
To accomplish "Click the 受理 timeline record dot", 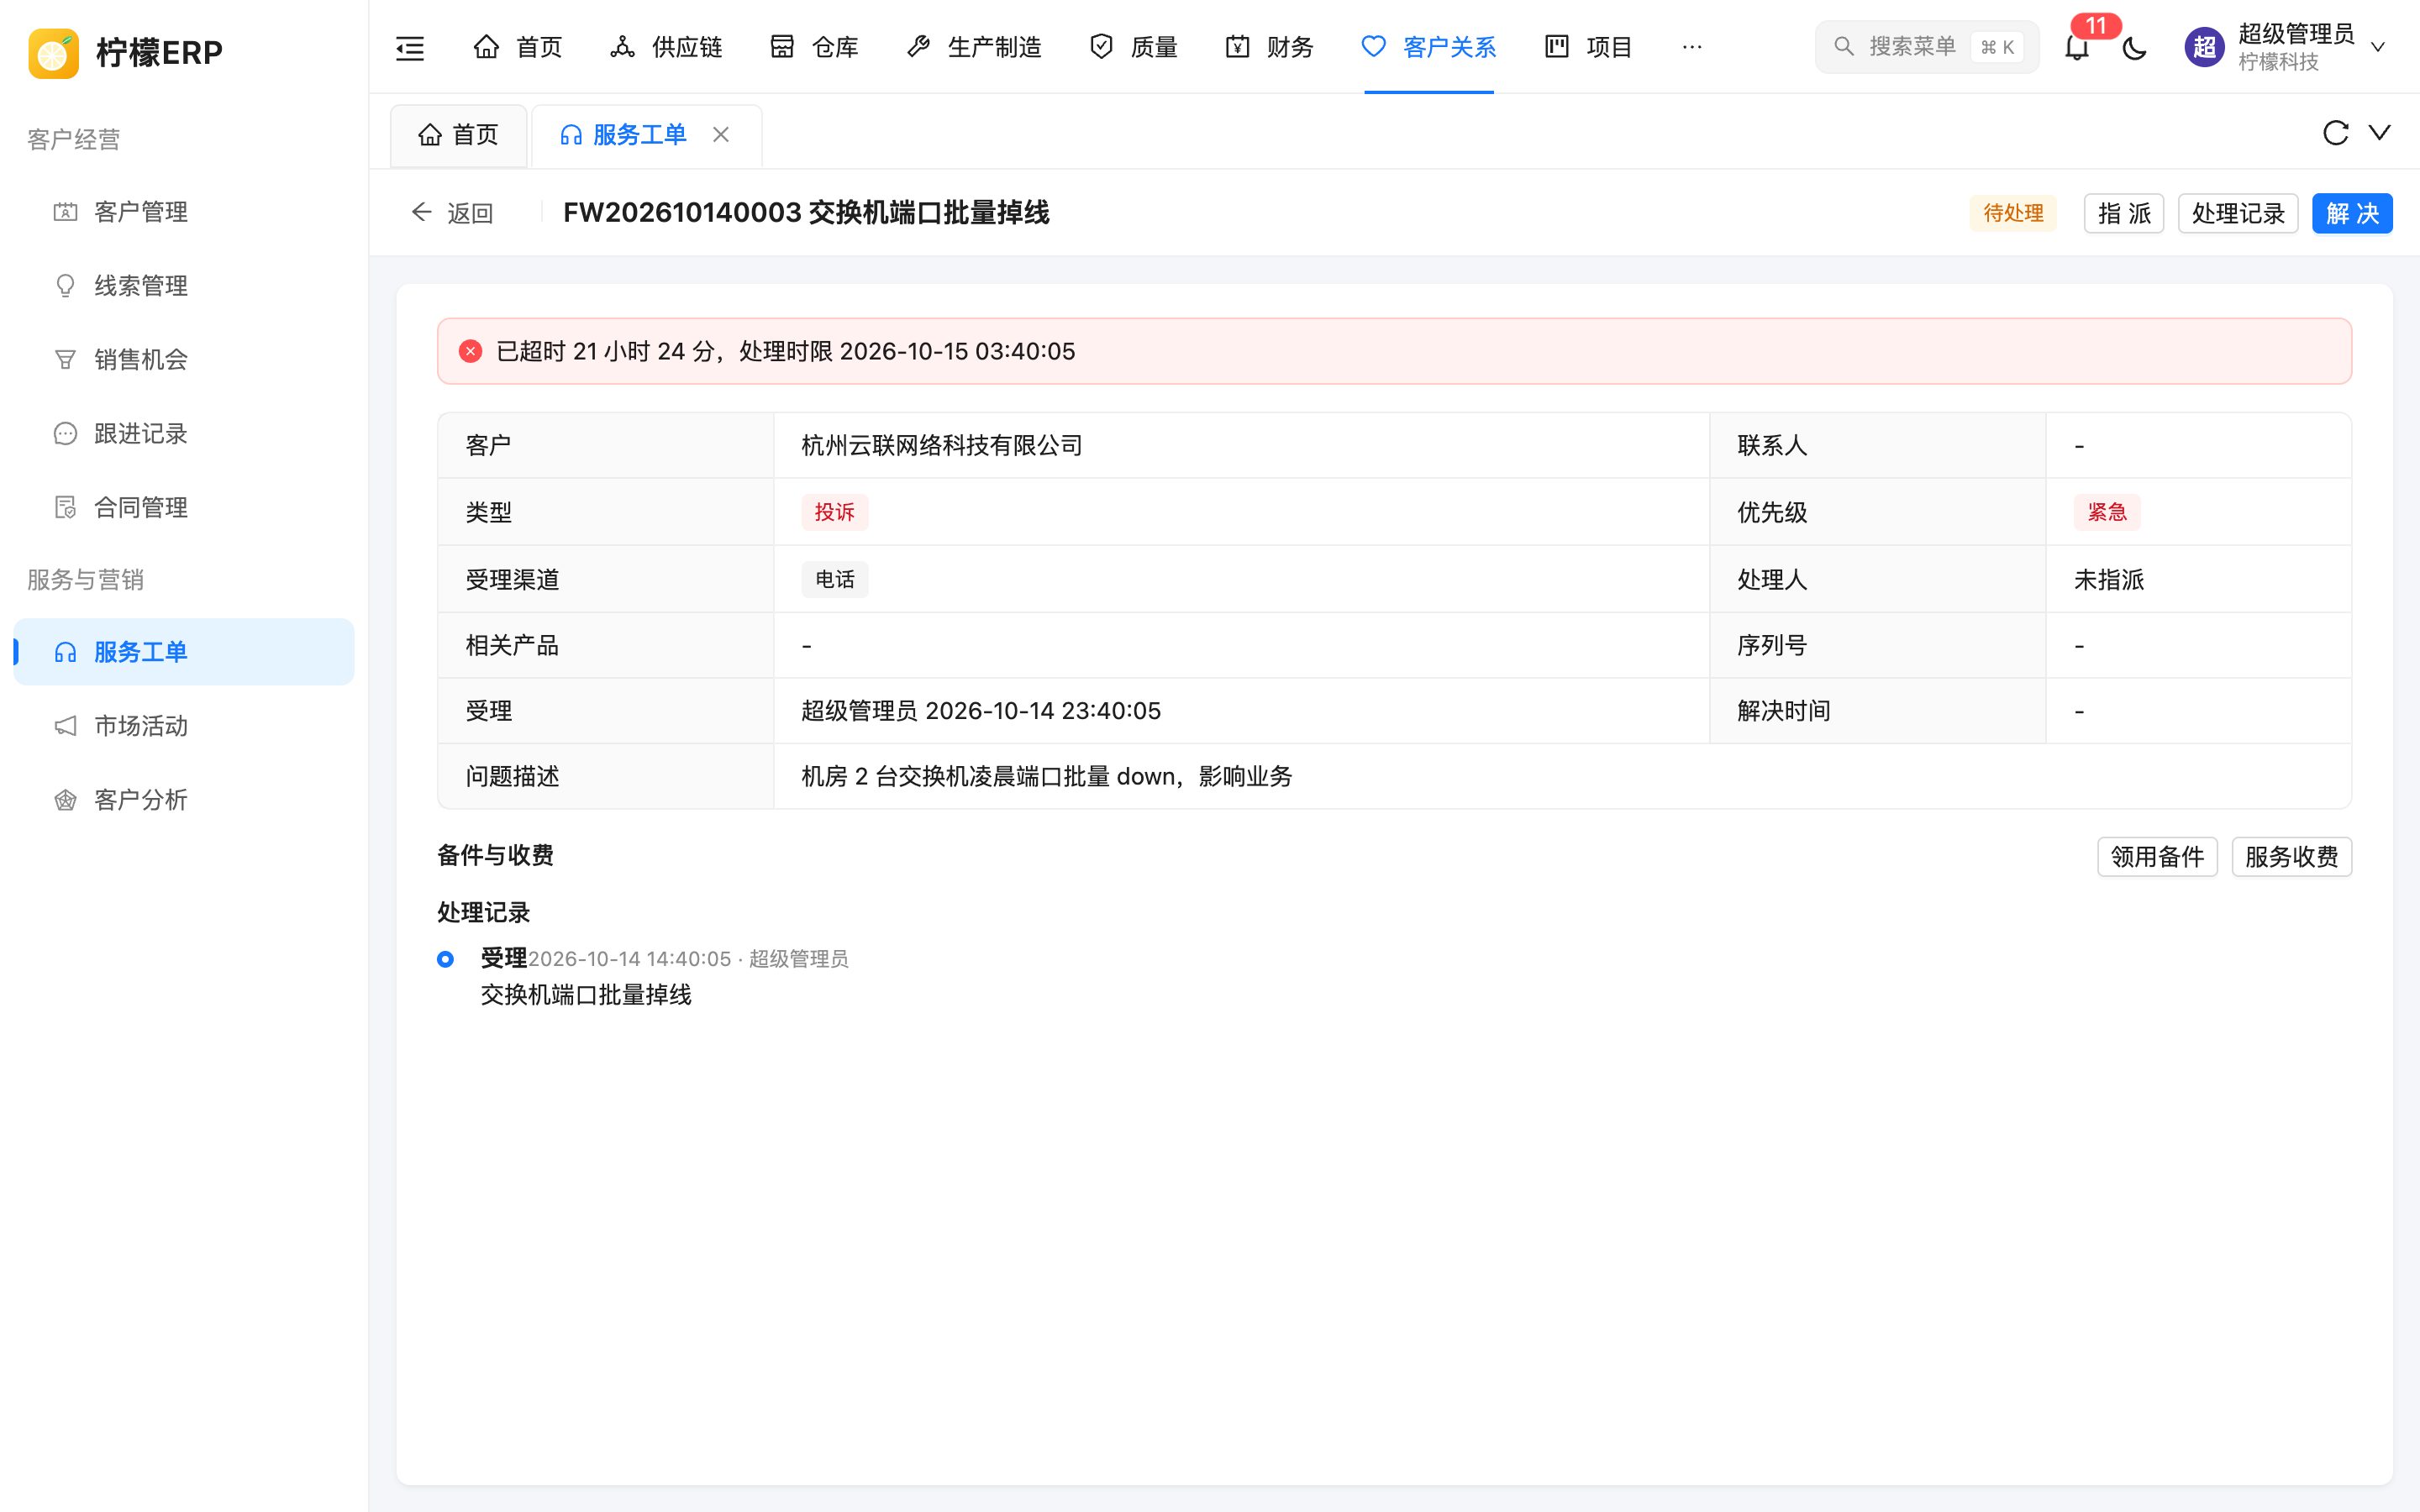I will point(446,959).
